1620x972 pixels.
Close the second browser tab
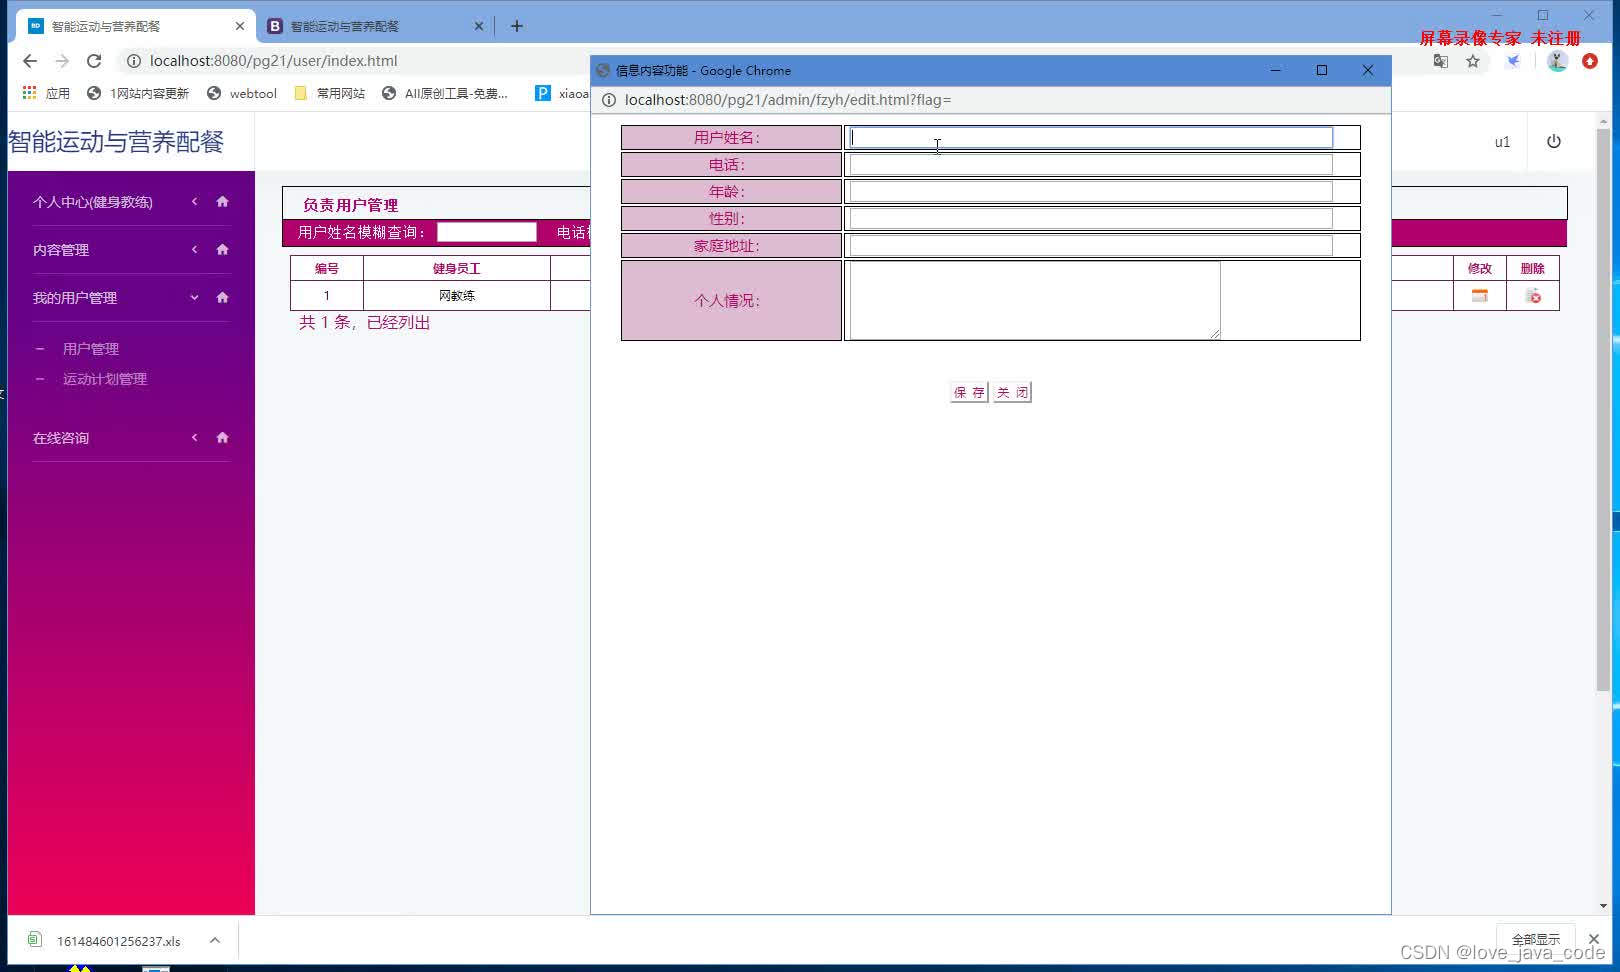pyautogui.click(x=479, y=26)
